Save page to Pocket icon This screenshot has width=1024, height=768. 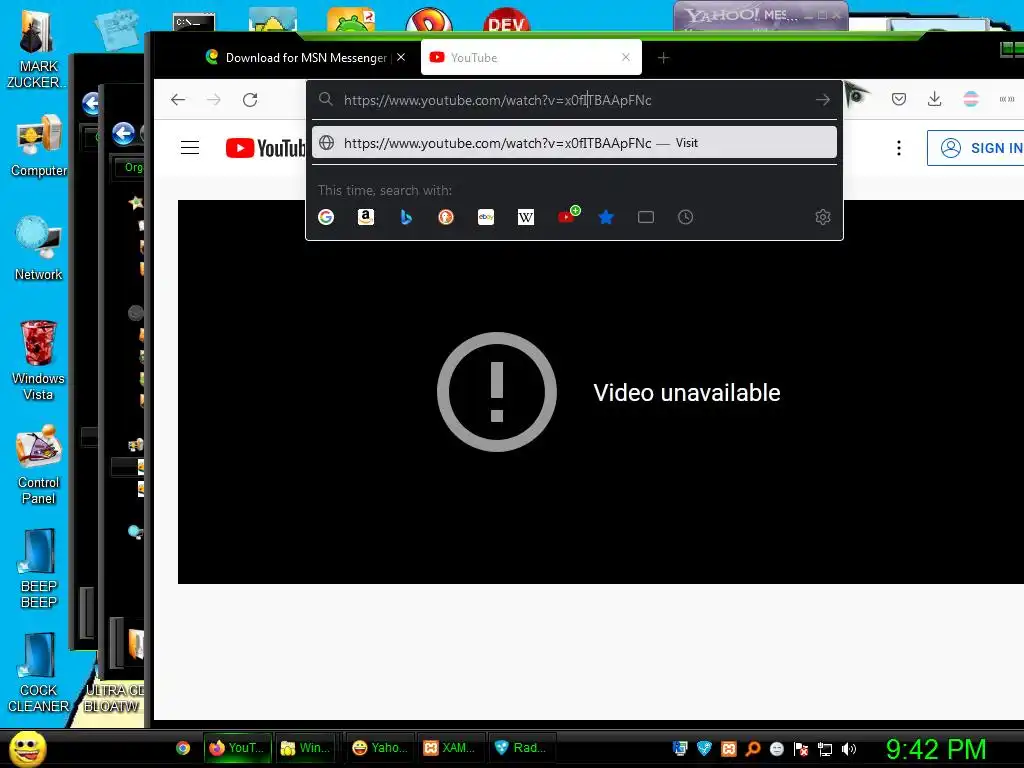pos(899,99)
